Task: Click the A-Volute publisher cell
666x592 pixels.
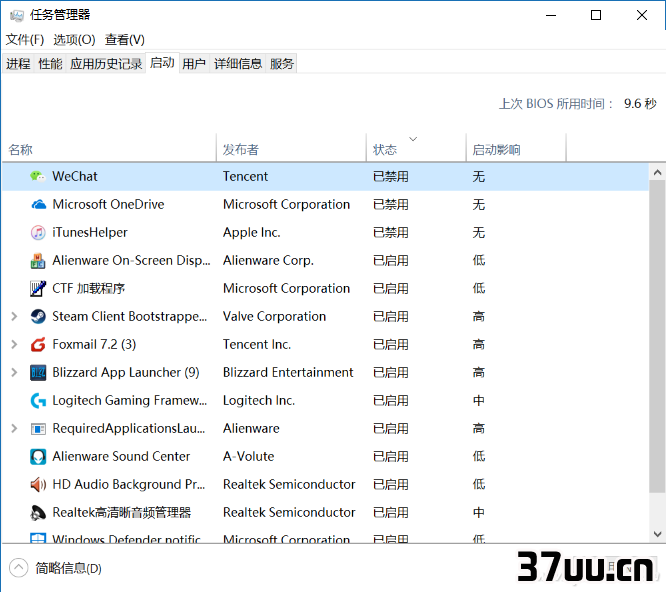Action: [248, 456]
